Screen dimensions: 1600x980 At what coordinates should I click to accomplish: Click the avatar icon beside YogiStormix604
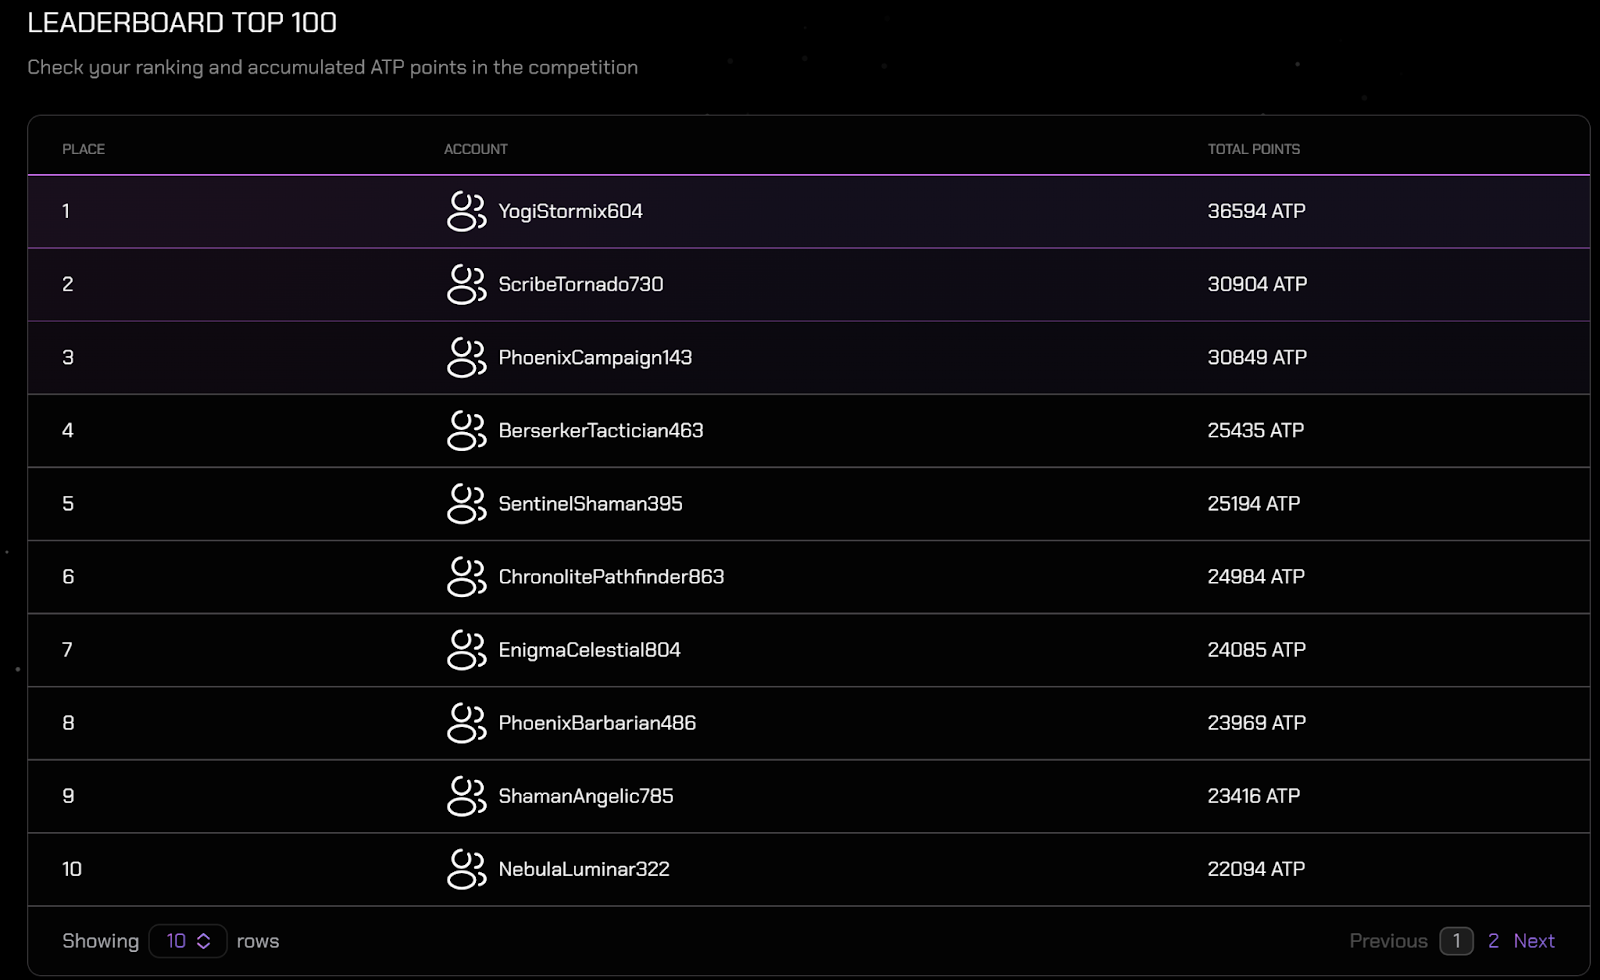[466, 211]
